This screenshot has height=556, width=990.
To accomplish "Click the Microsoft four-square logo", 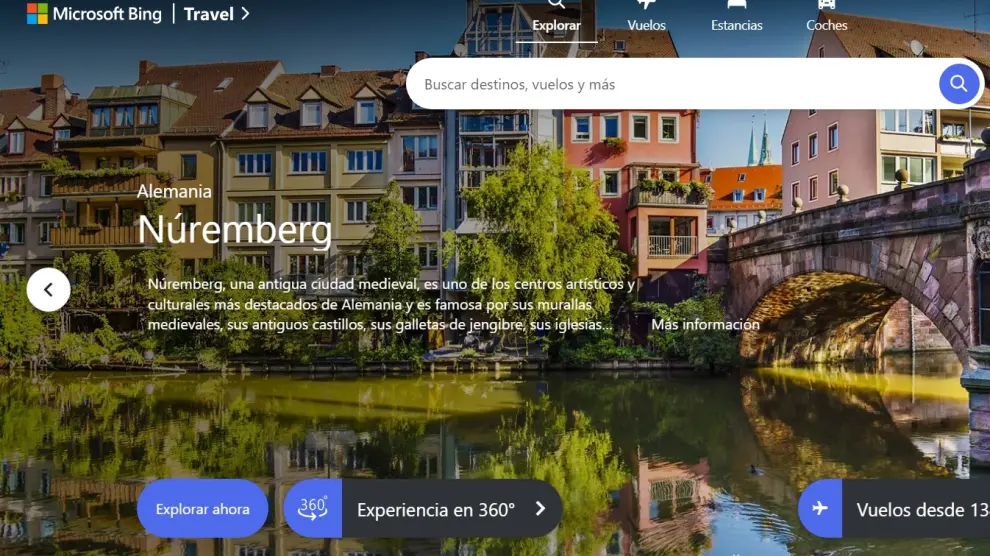I will (x=37, y=14).
